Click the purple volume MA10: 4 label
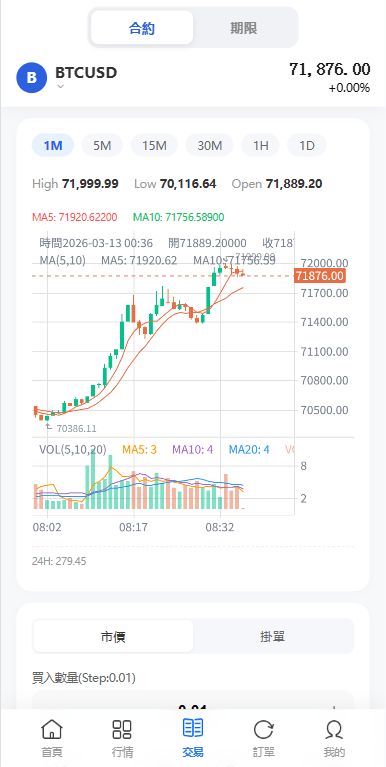Screen dimensions: 386x767 (193, 450)
